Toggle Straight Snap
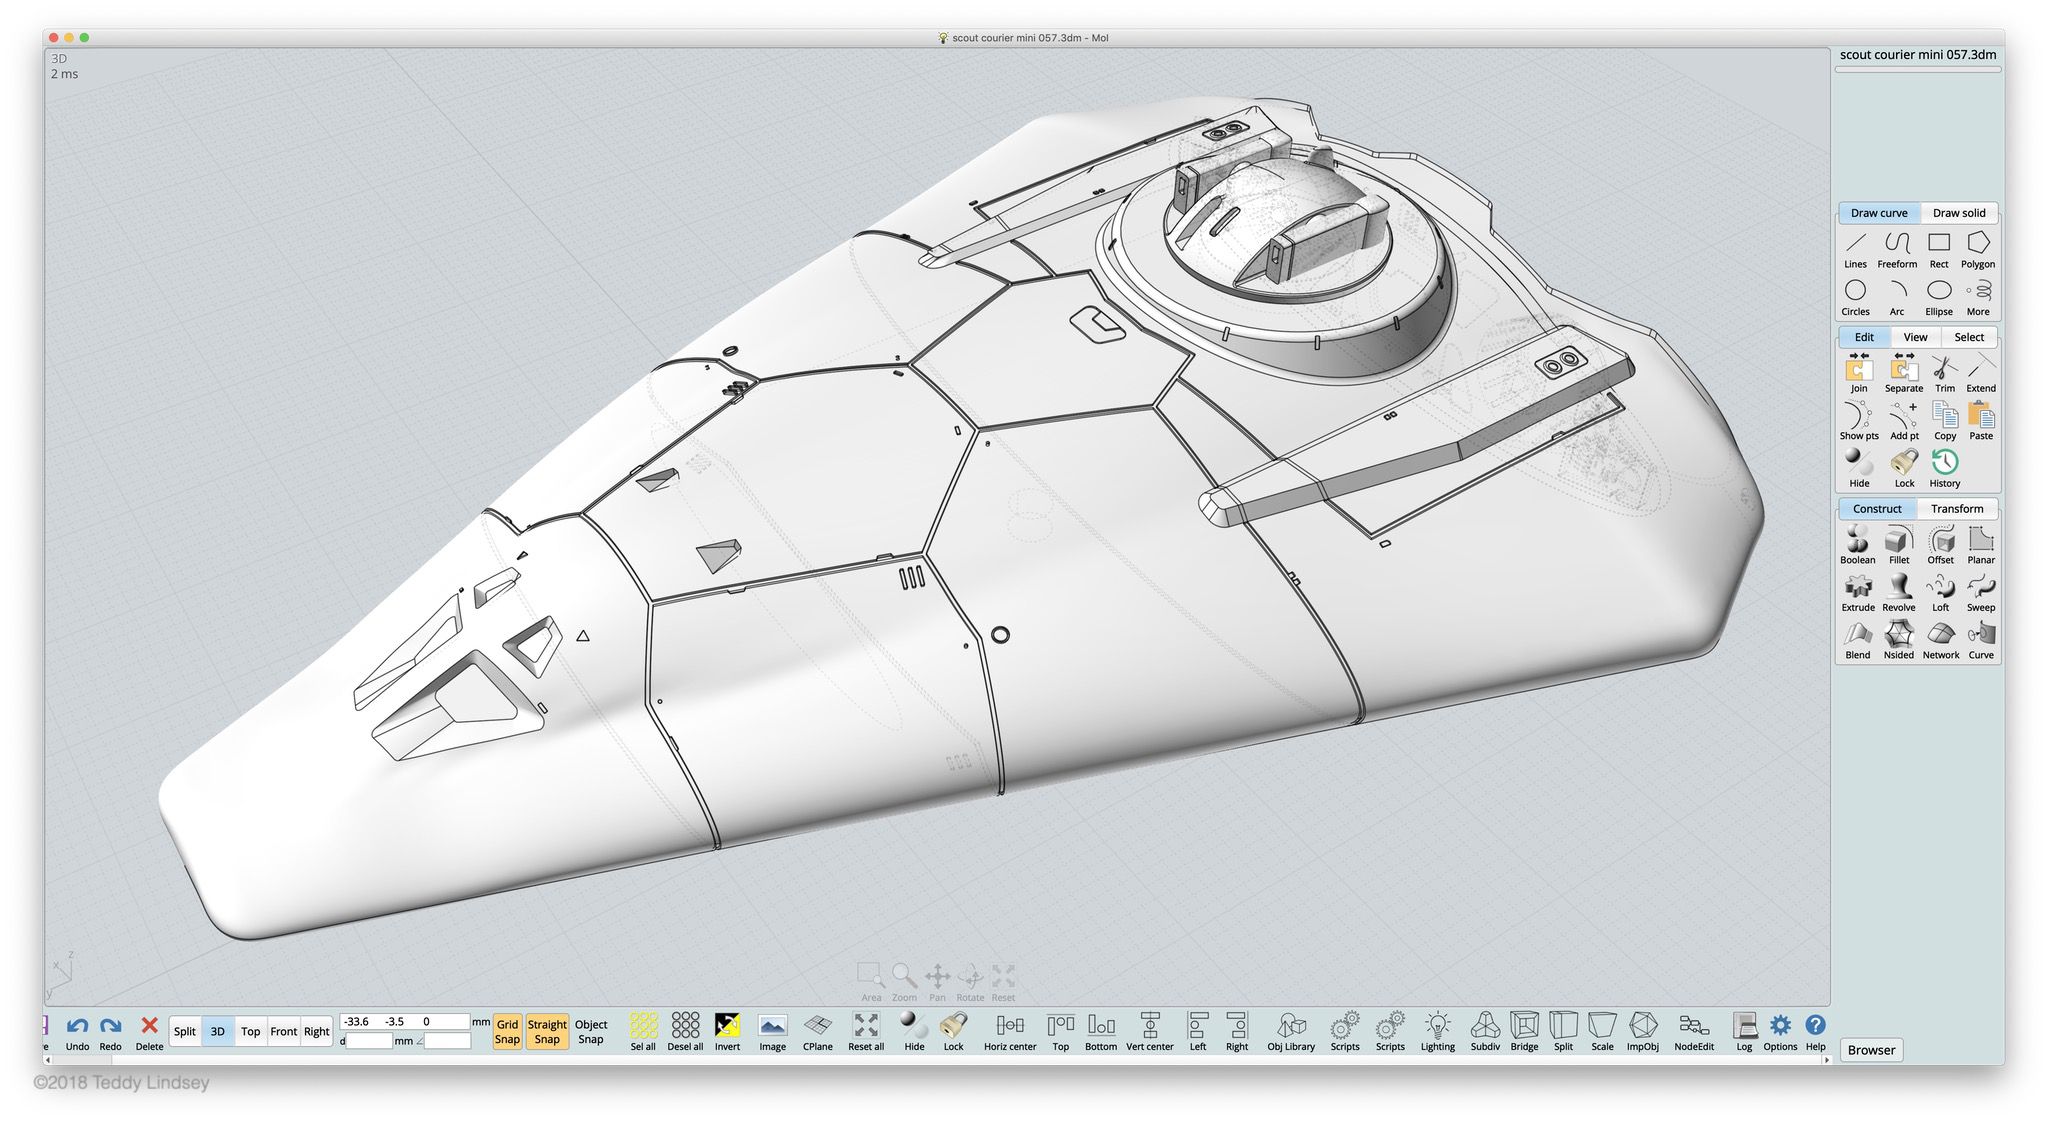 [547, 1032]
